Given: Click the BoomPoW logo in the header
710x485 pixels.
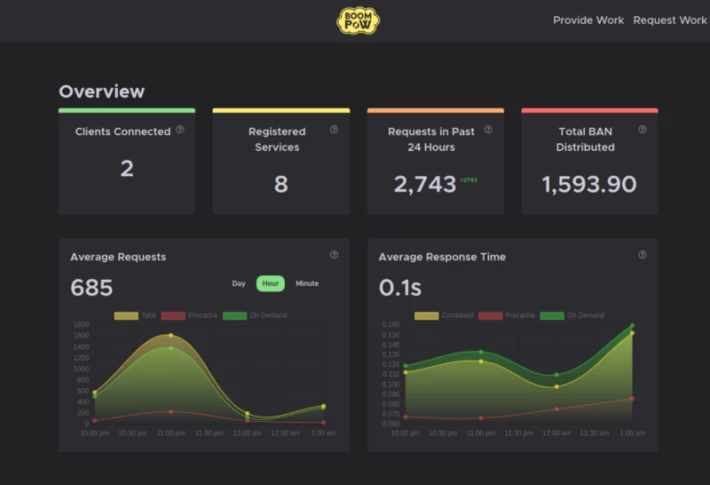Looking at the screenshot, I should coord(358,21).
